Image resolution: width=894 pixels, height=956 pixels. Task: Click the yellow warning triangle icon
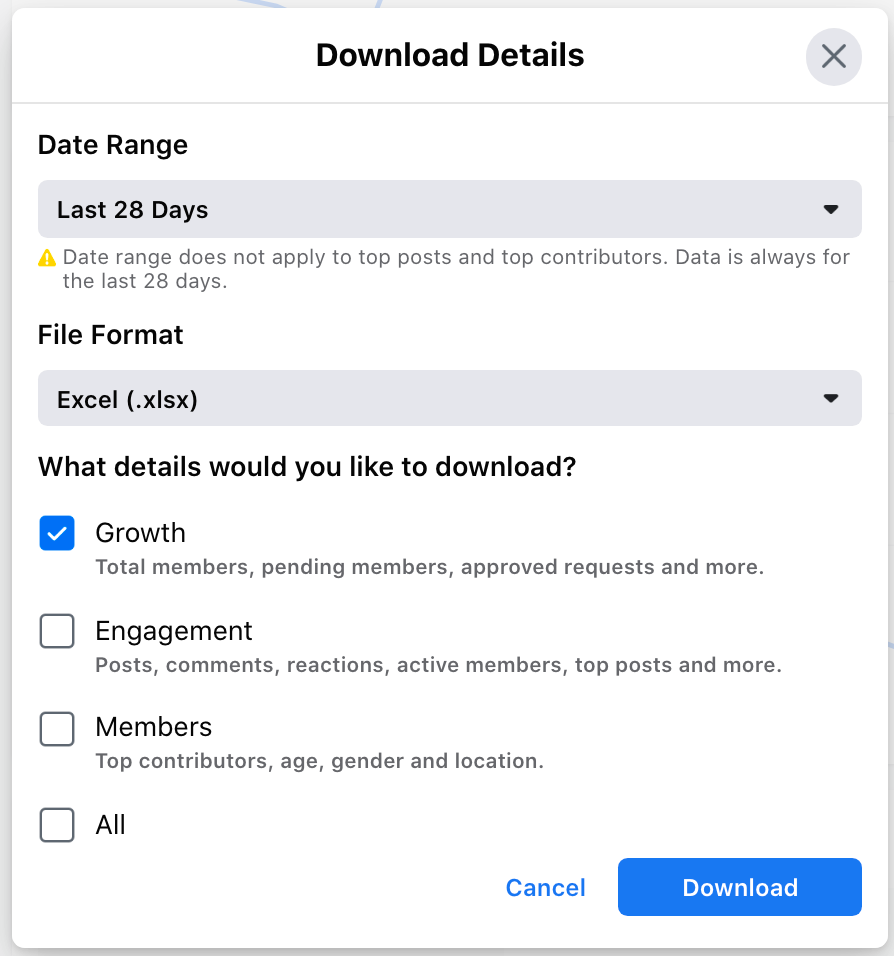(47, 258)
